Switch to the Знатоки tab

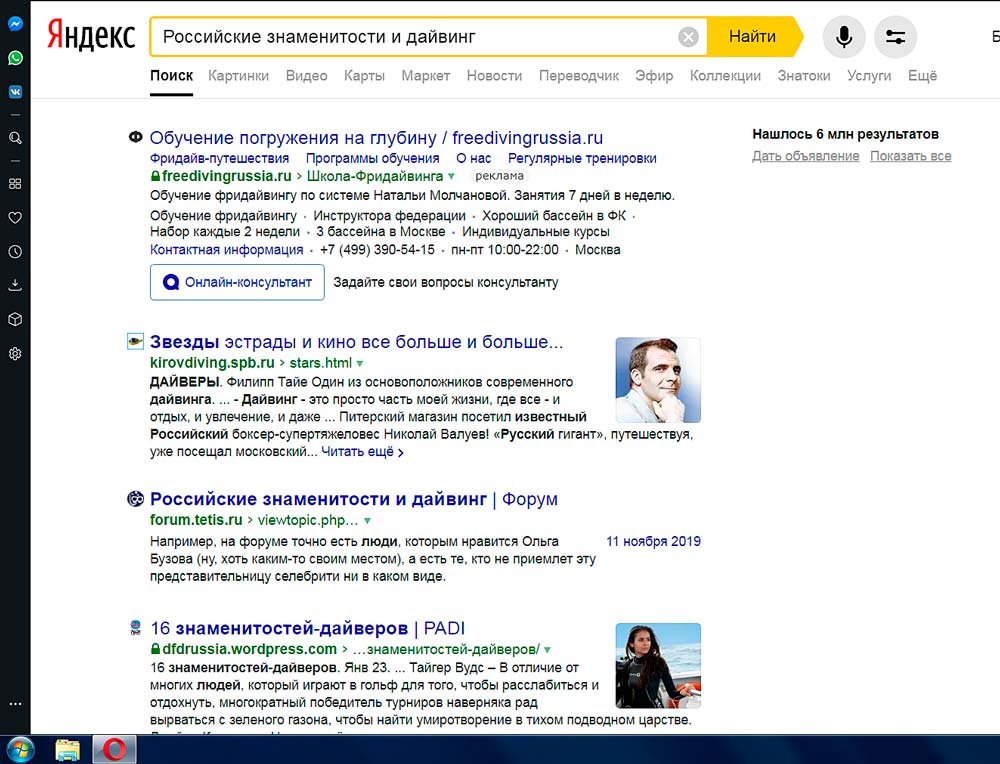(804, 76)
